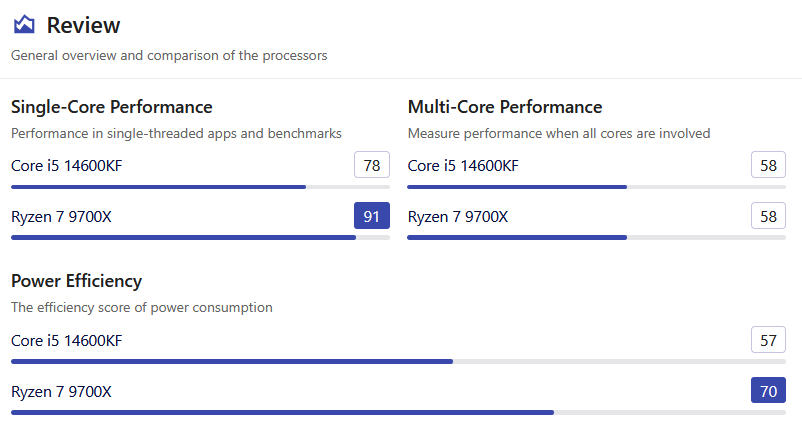This screenshot has height=435, width=802.
Task: Click the Core i5 14600KF multi-core score 58
Action: 768,165
